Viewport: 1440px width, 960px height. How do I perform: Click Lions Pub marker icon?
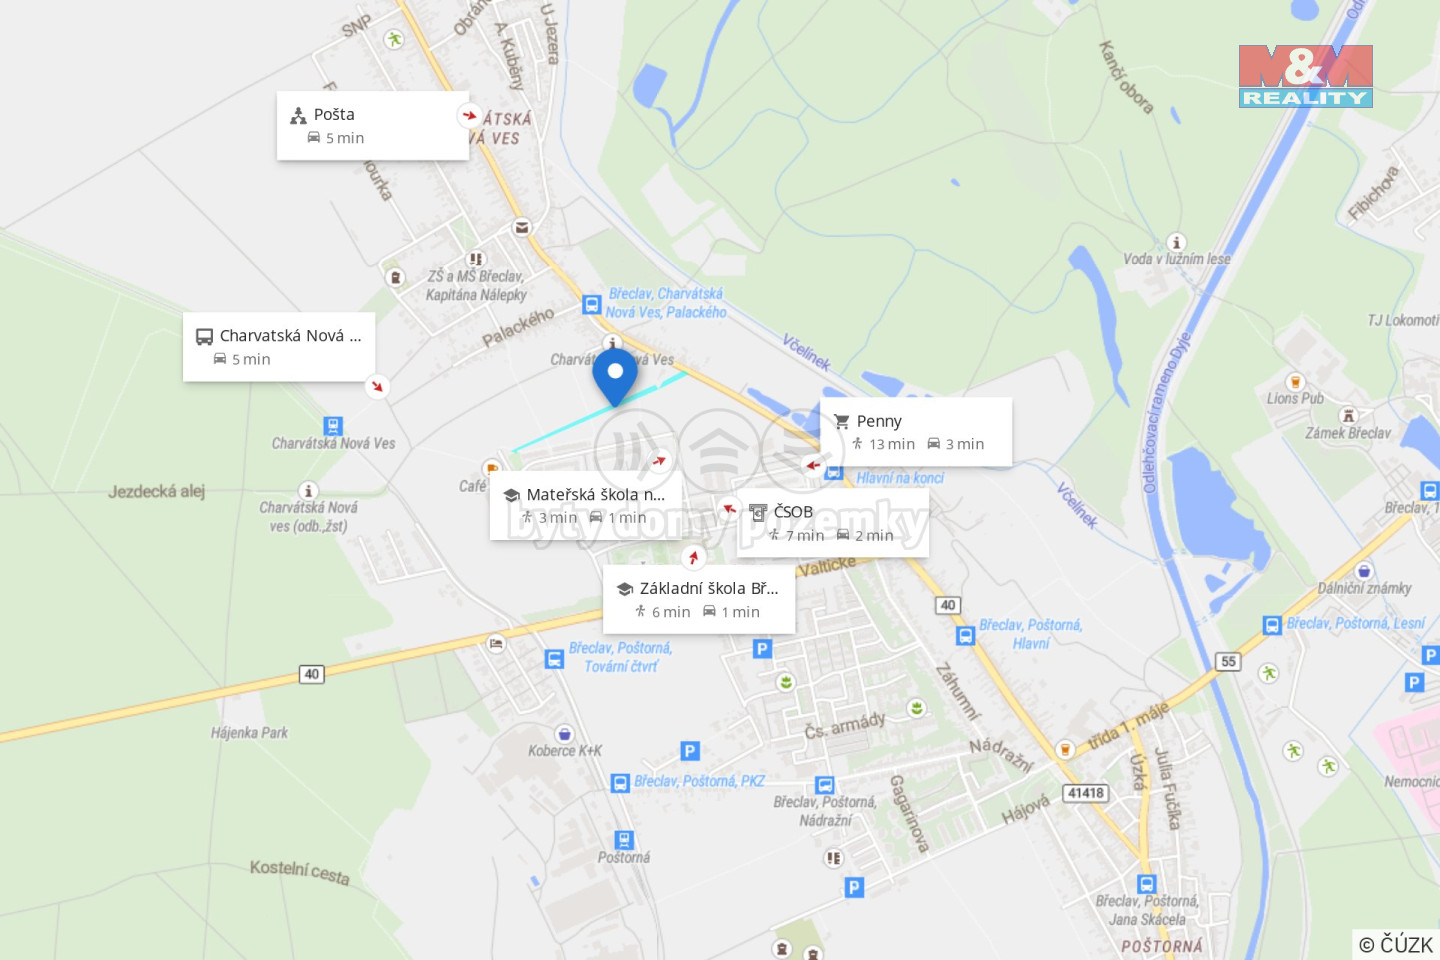(1295, 382)
